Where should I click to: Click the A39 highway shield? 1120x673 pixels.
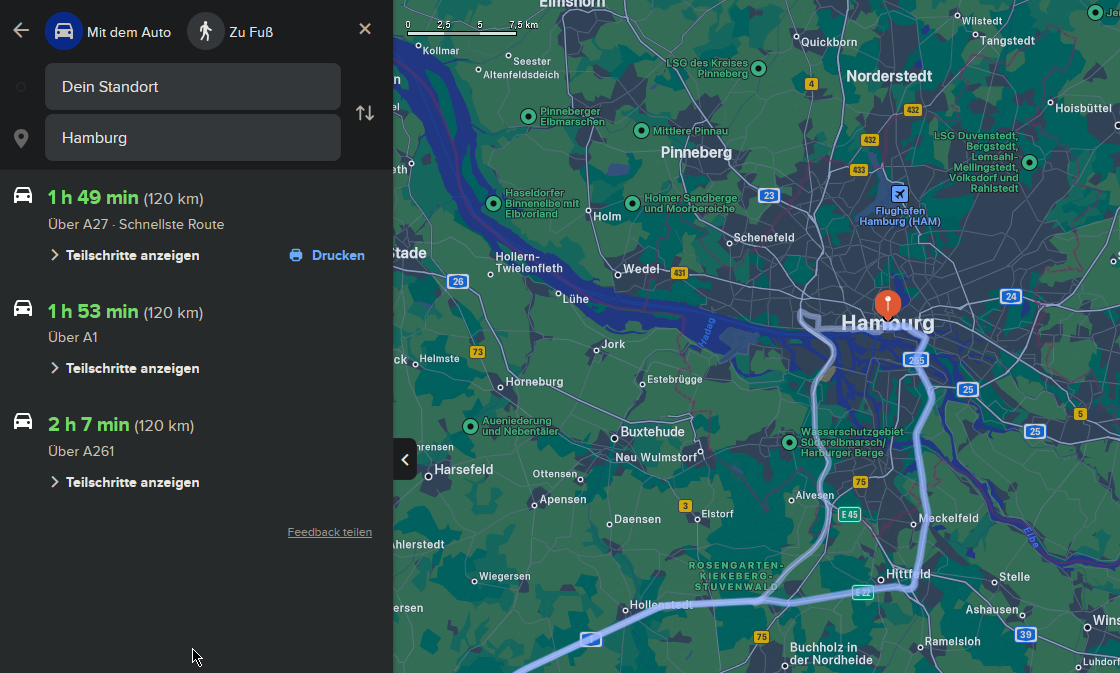1026,634
